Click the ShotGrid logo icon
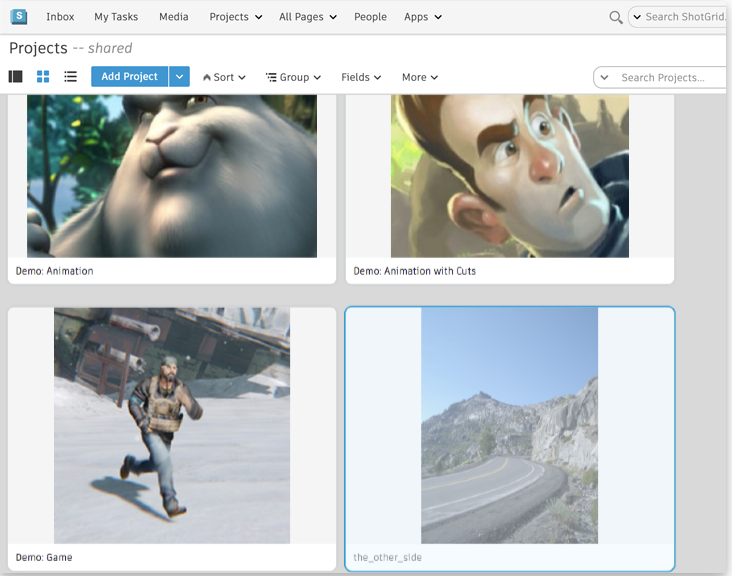Viewport: 732px width, 576px height. click(19, 16)
